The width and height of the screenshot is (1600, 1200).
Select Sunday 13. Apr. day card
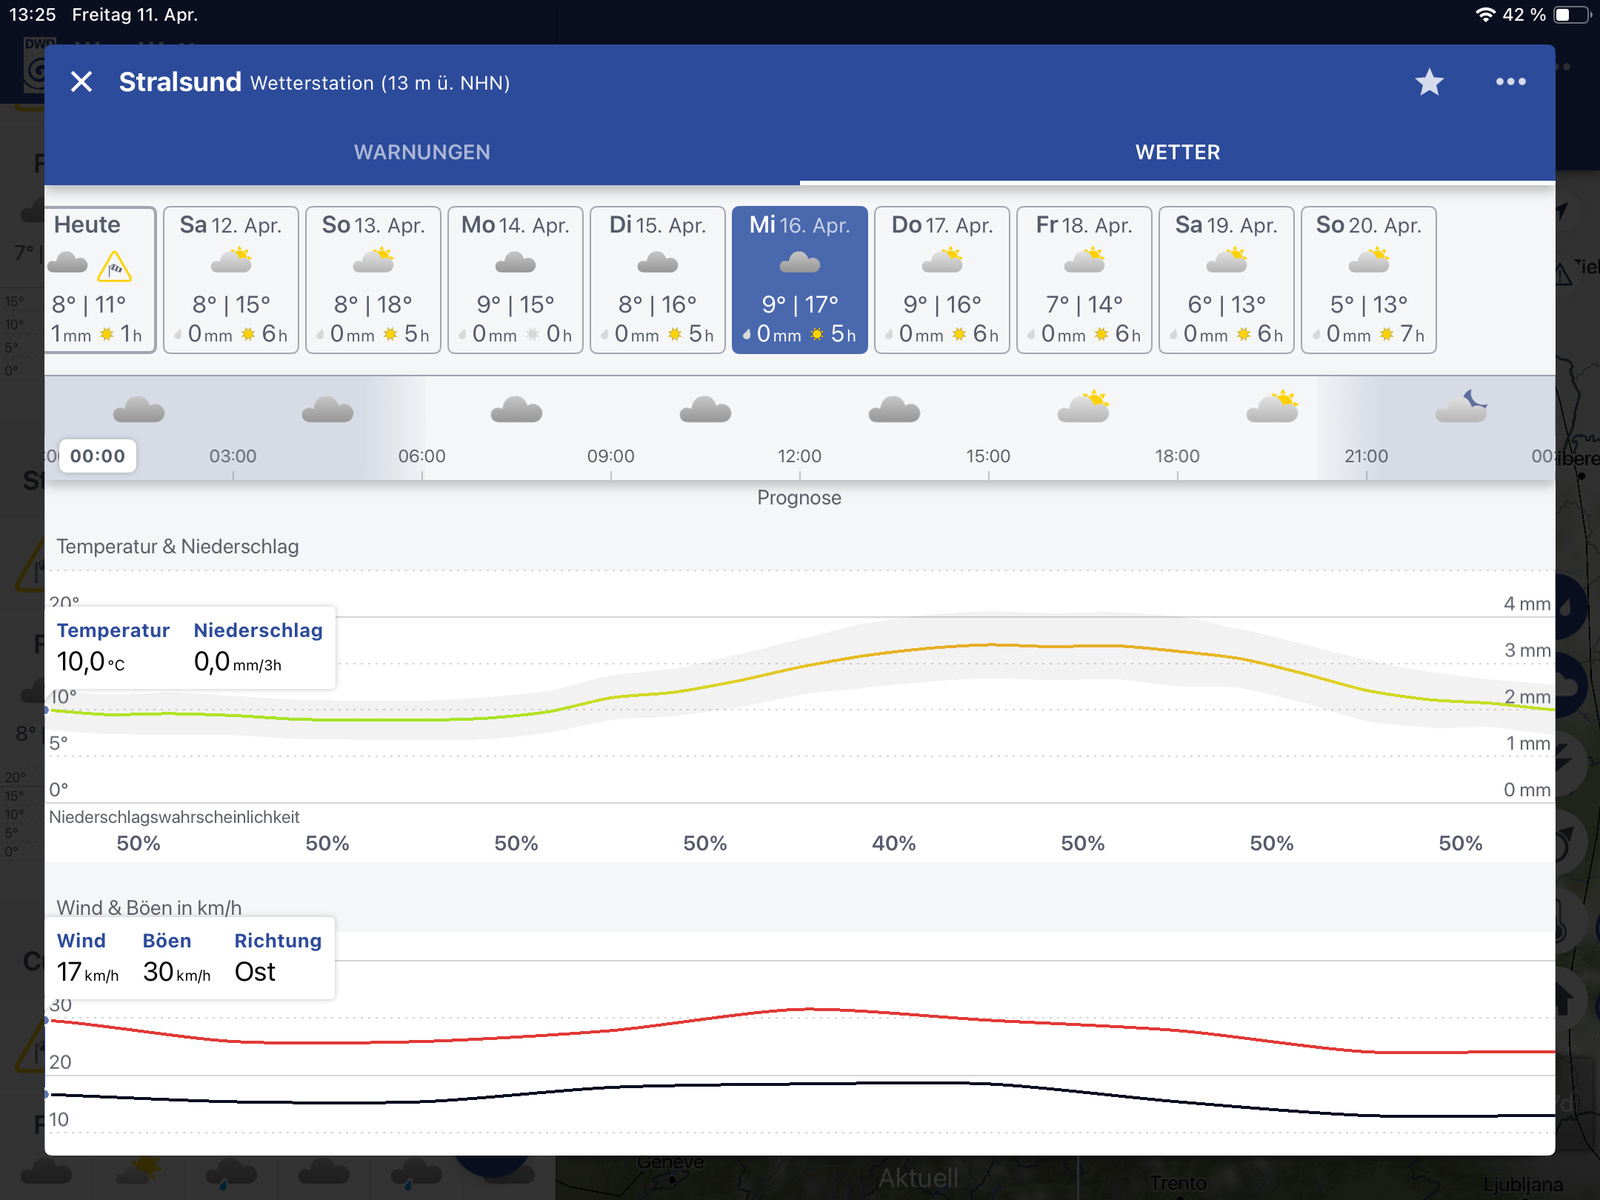(373, 280)
